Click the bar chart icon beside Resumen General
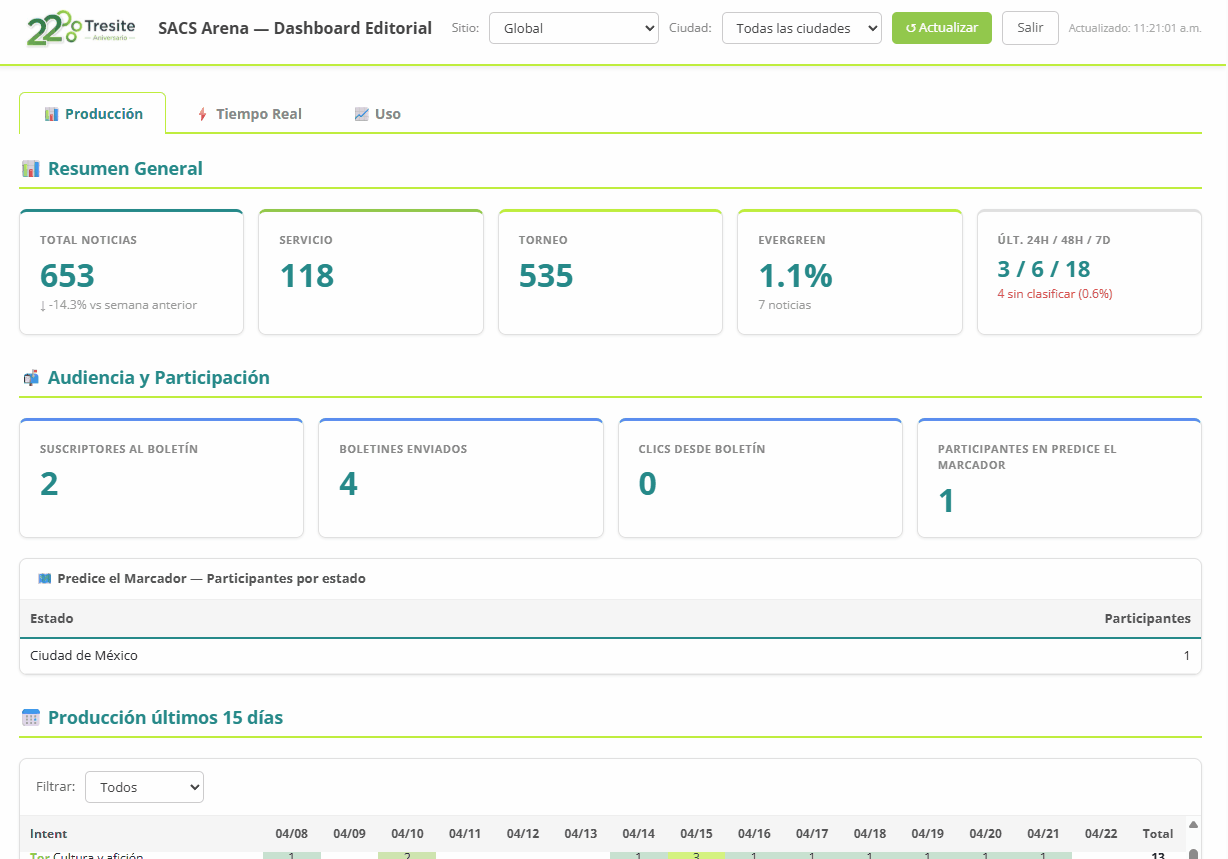 [x=31, y=169]
